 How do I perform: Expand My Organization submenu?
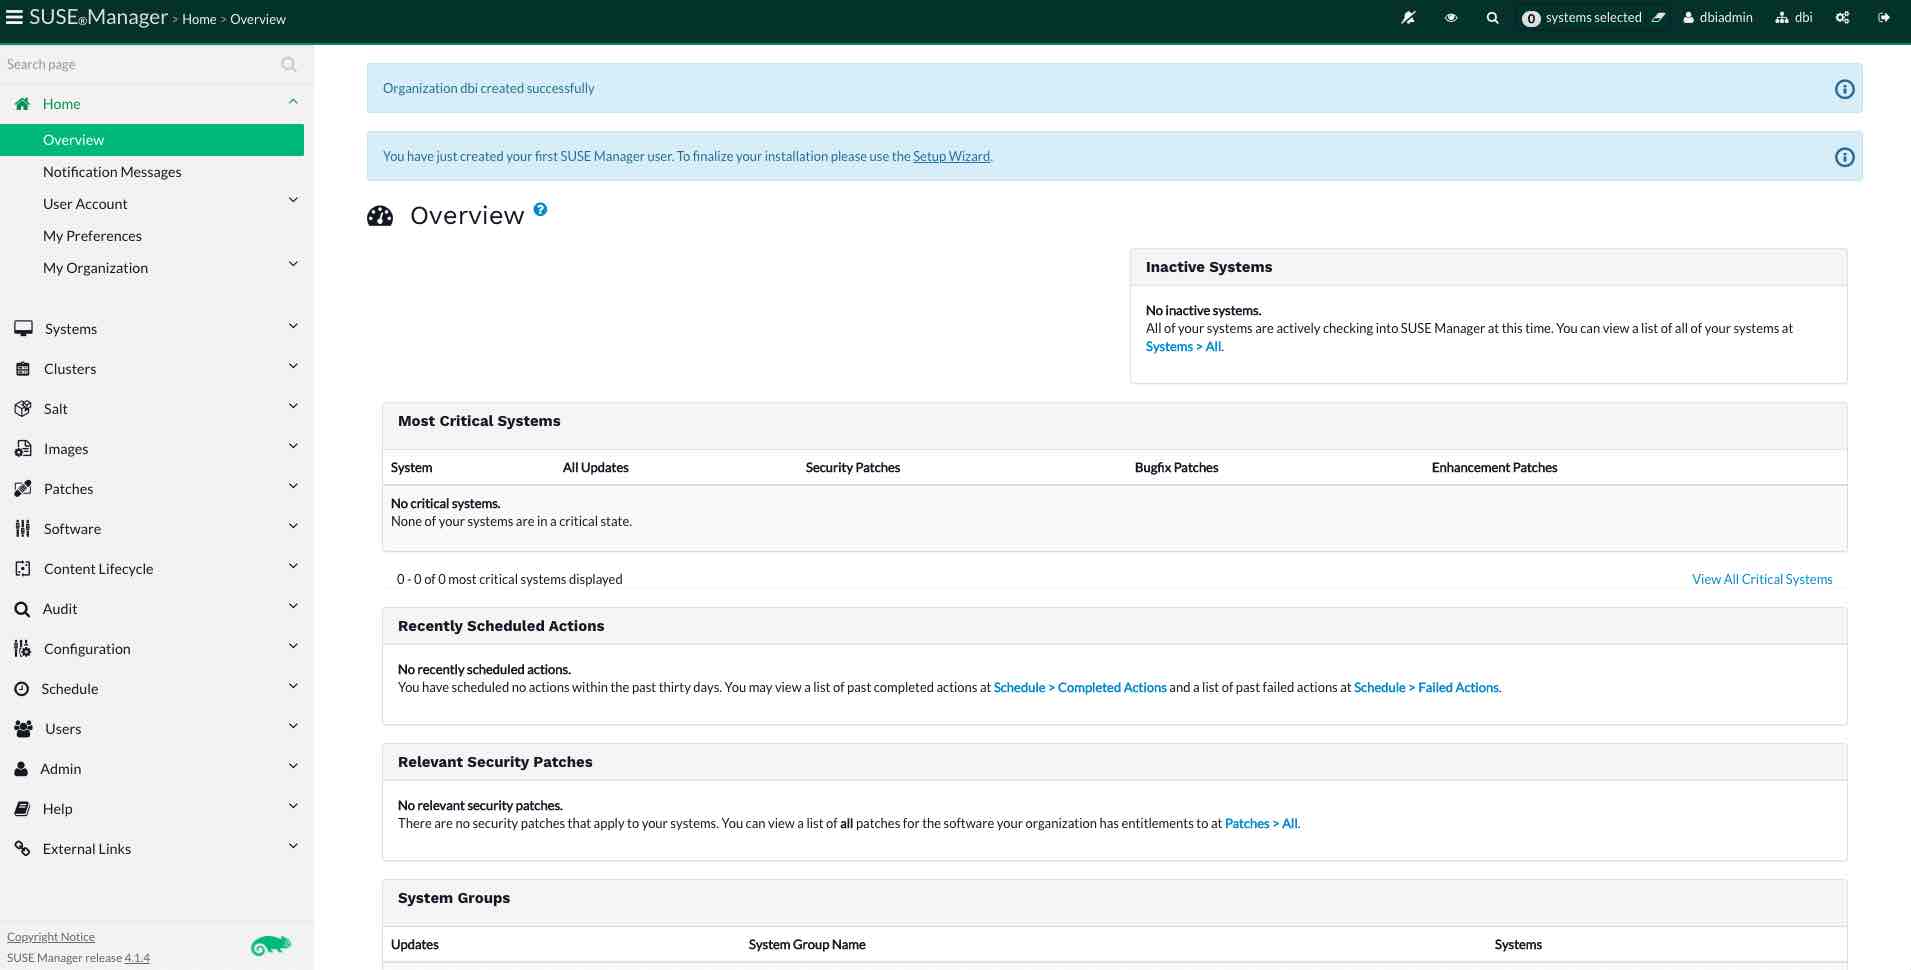(x=293, y=264)
